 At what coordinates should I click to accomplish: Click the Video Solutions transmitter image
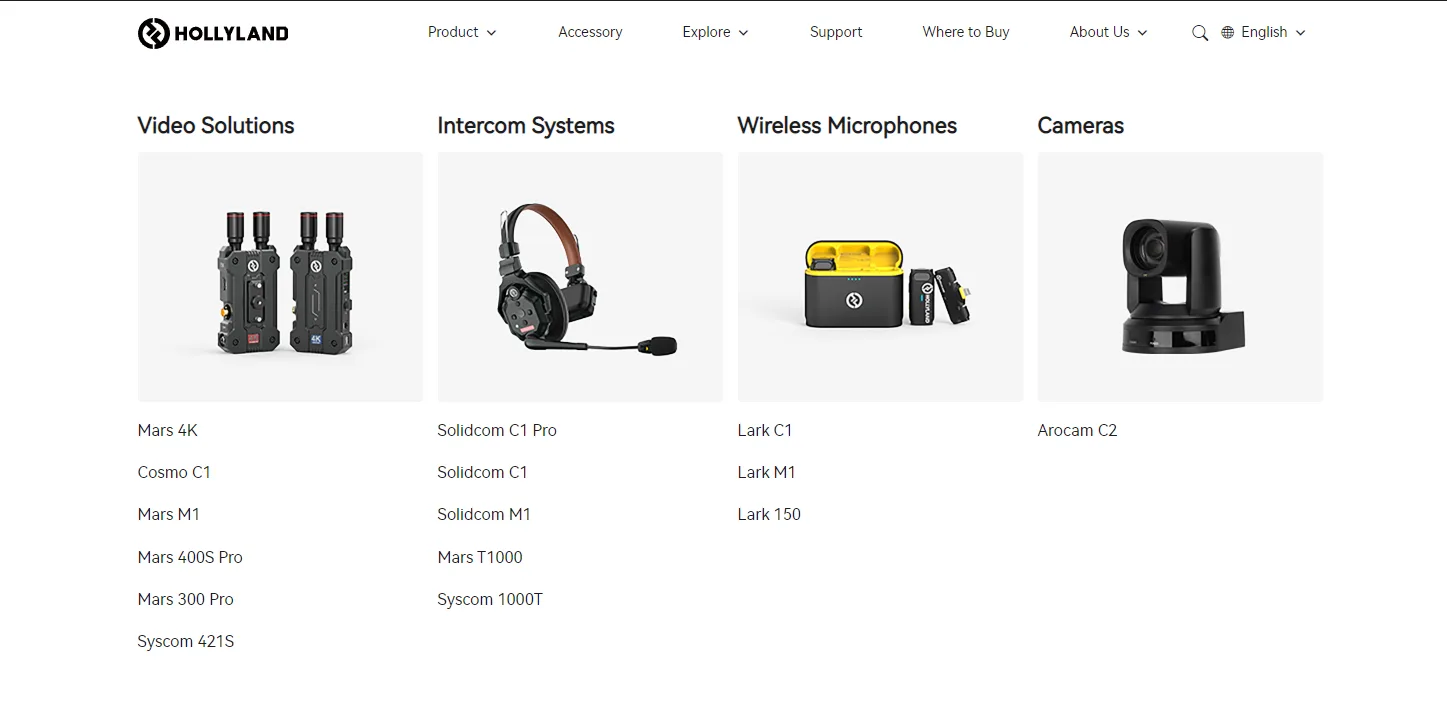tap(280, 277)
